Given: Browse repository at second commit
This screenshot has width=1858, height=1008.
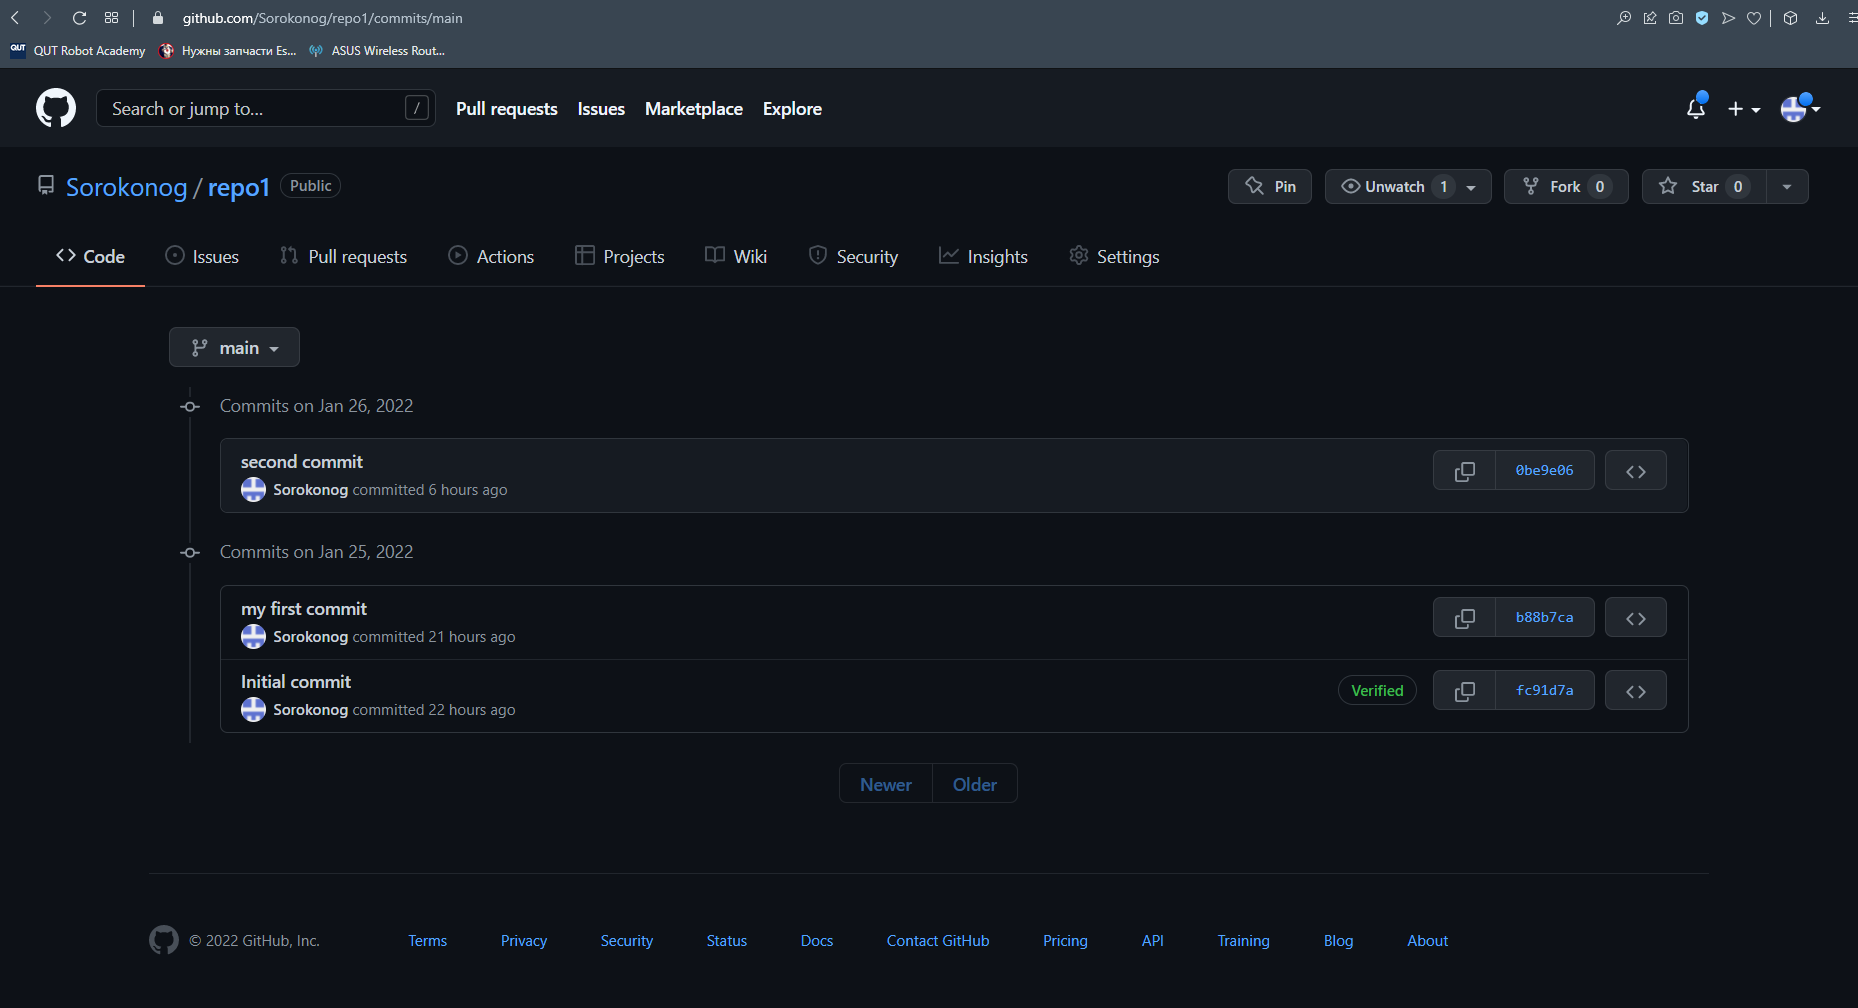Looking at the screenshot, I should click(x=1635, y=471).
